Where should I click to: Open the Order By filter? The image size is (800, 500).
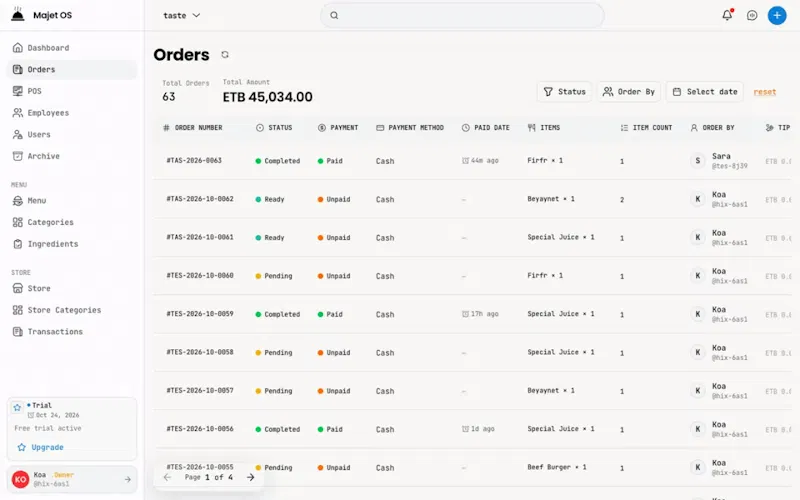coord(629,92)
